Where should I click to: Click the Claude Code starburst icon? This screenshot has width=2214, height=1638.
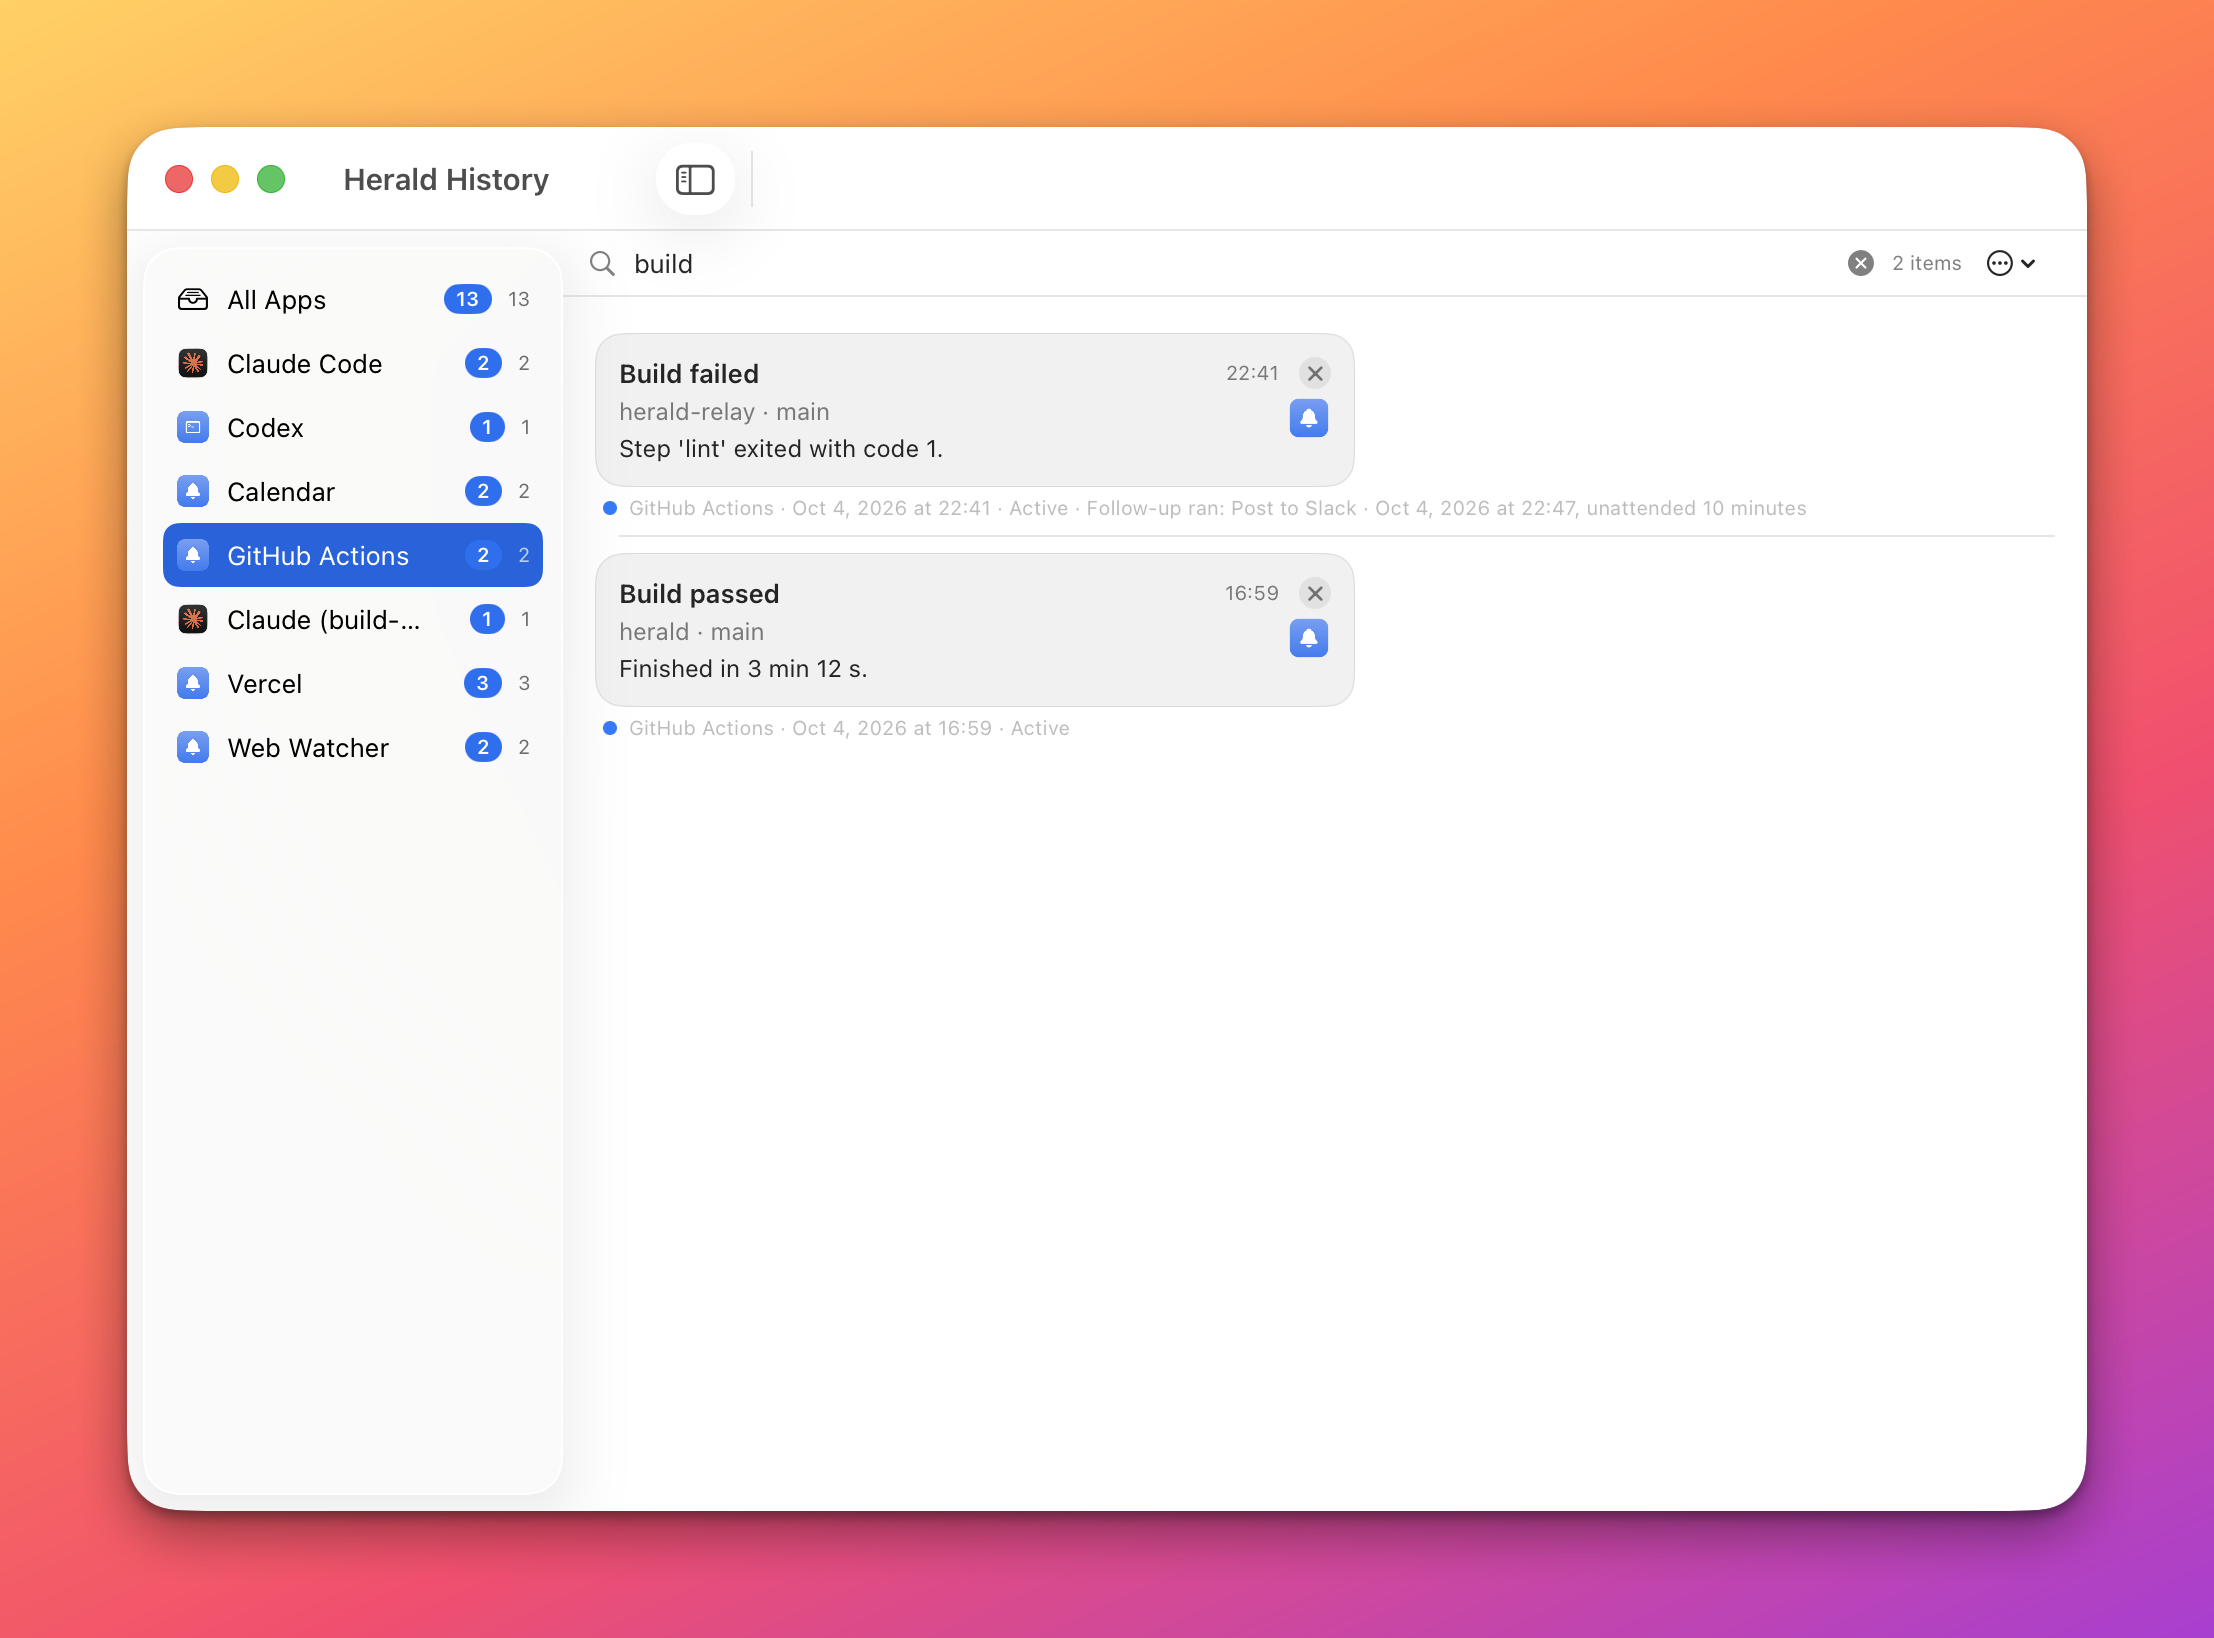193,363
